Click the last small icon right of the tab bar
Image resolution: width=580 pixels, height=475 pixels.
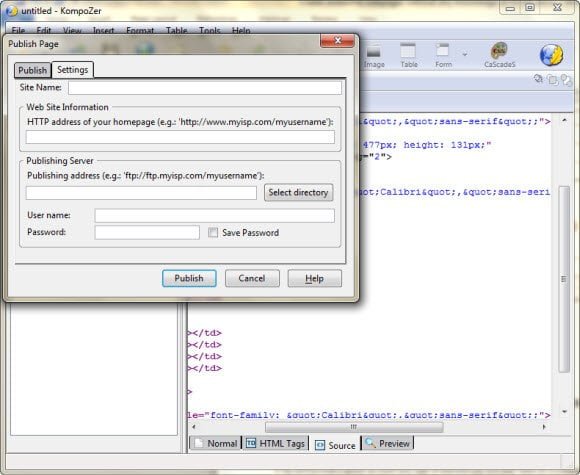click(566, 80)
